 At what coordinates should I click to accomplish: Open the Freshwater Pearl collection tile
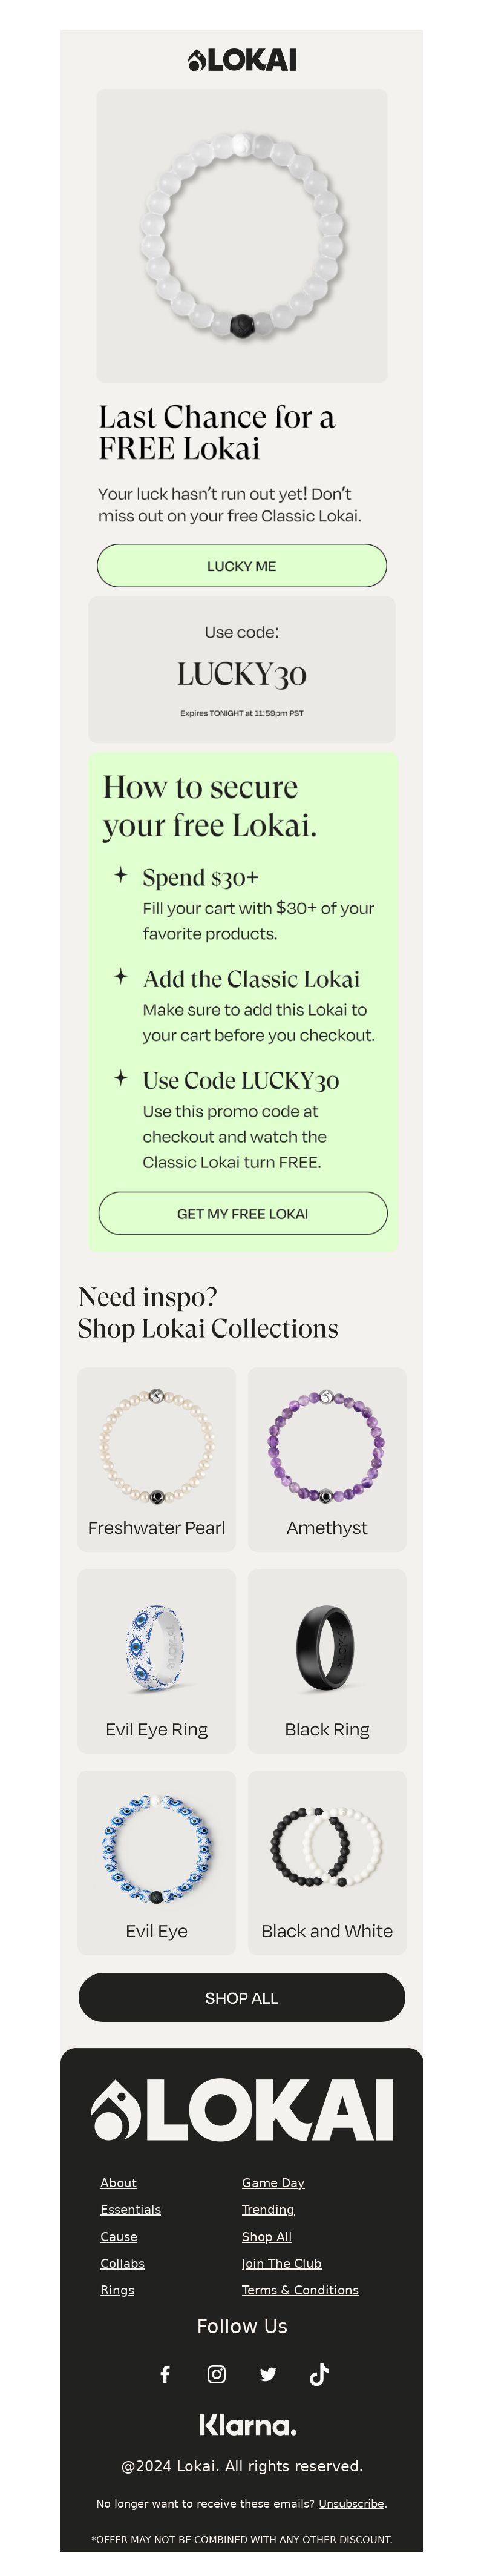tap(157, 1459)
